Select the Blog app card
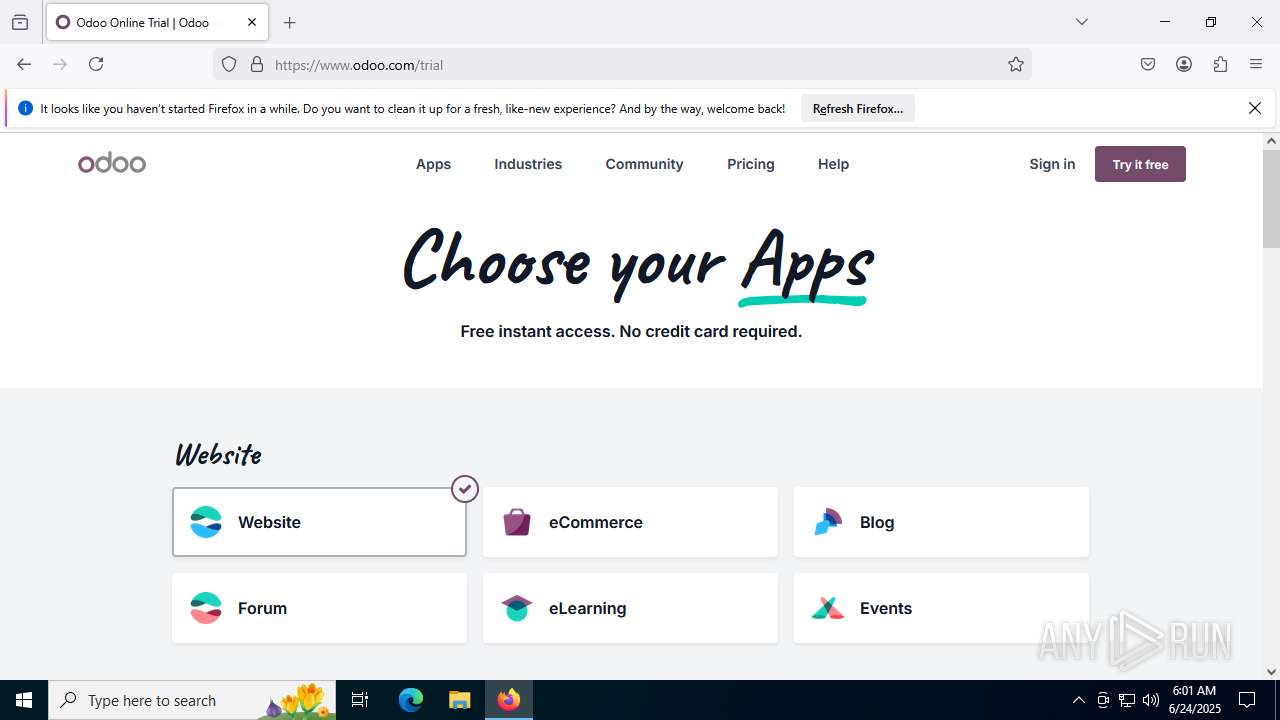The width and height of the screenshot is (1280, 720). click(941, 522)
